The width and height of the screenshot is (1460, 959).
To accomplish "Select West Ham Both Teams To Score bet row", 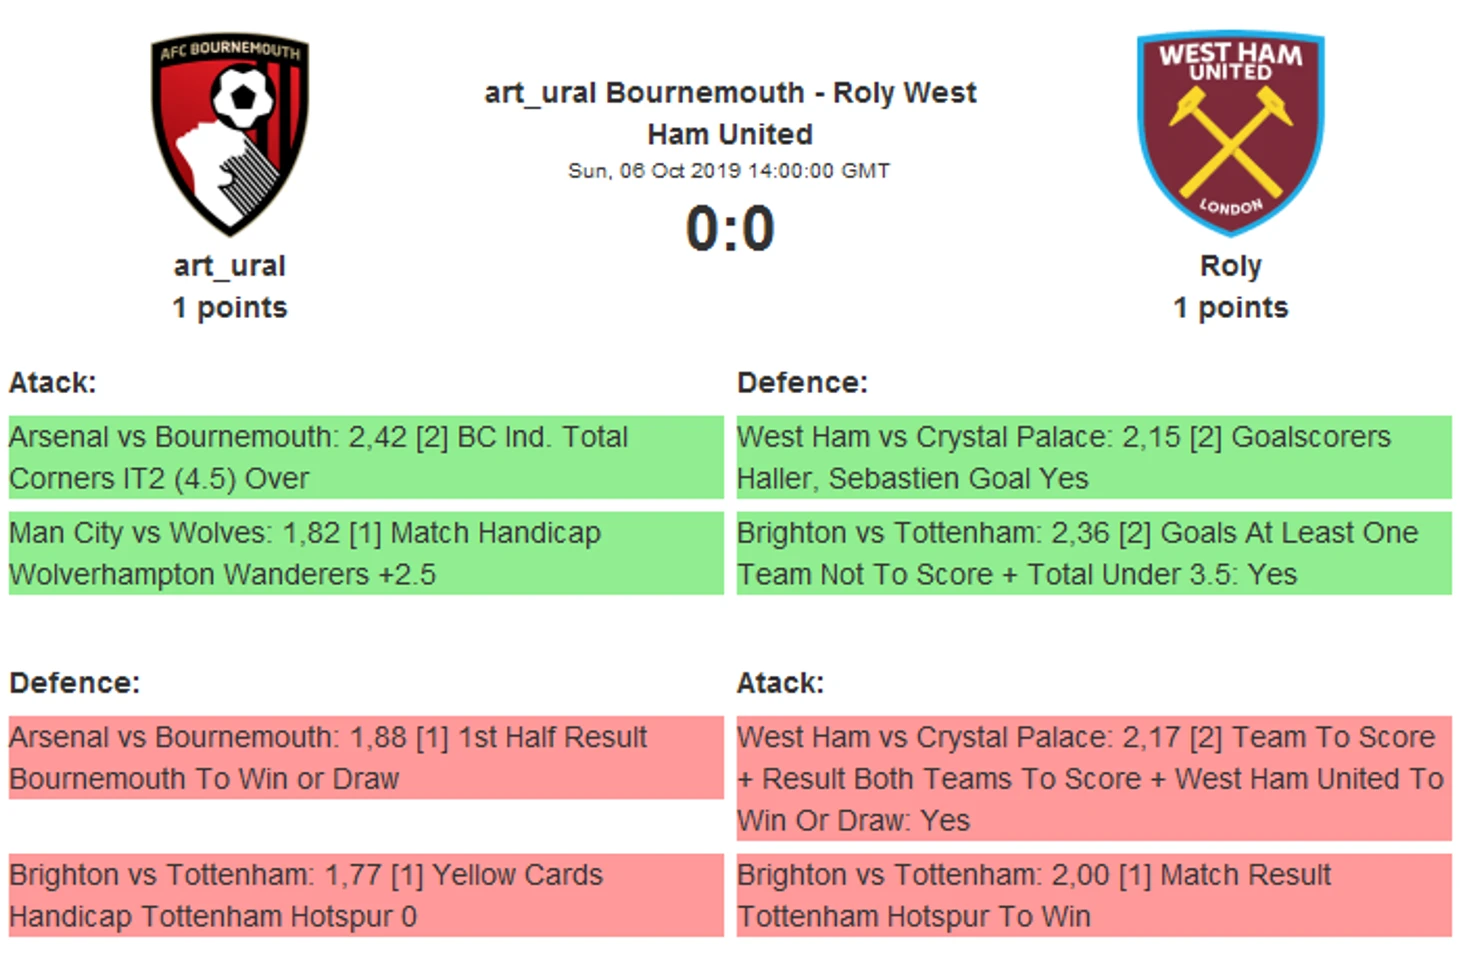I will (x=1093, y=779).
